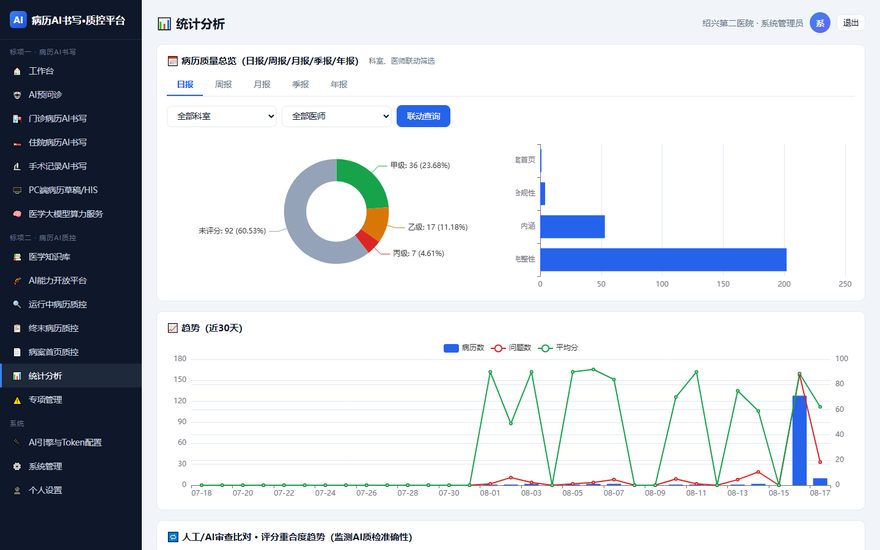Click the calendar icon beside 病历质量总览
This screenshot has height=550, width=880.
click(173, 61)
